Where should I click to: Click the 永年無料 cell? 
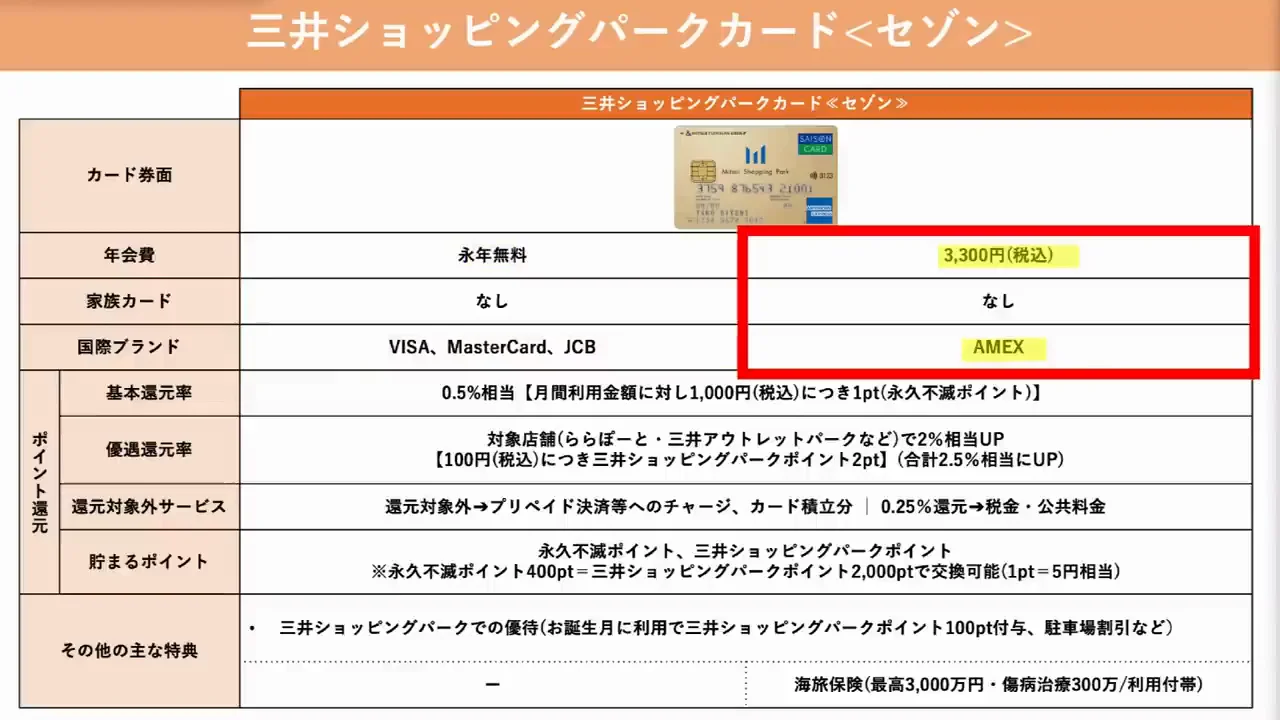[x=493, y=255]
